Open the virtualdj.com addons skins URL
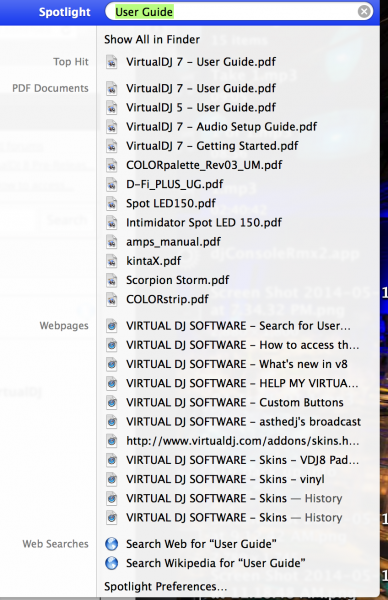Screen dimensions: 388x600 pos(243,441)
